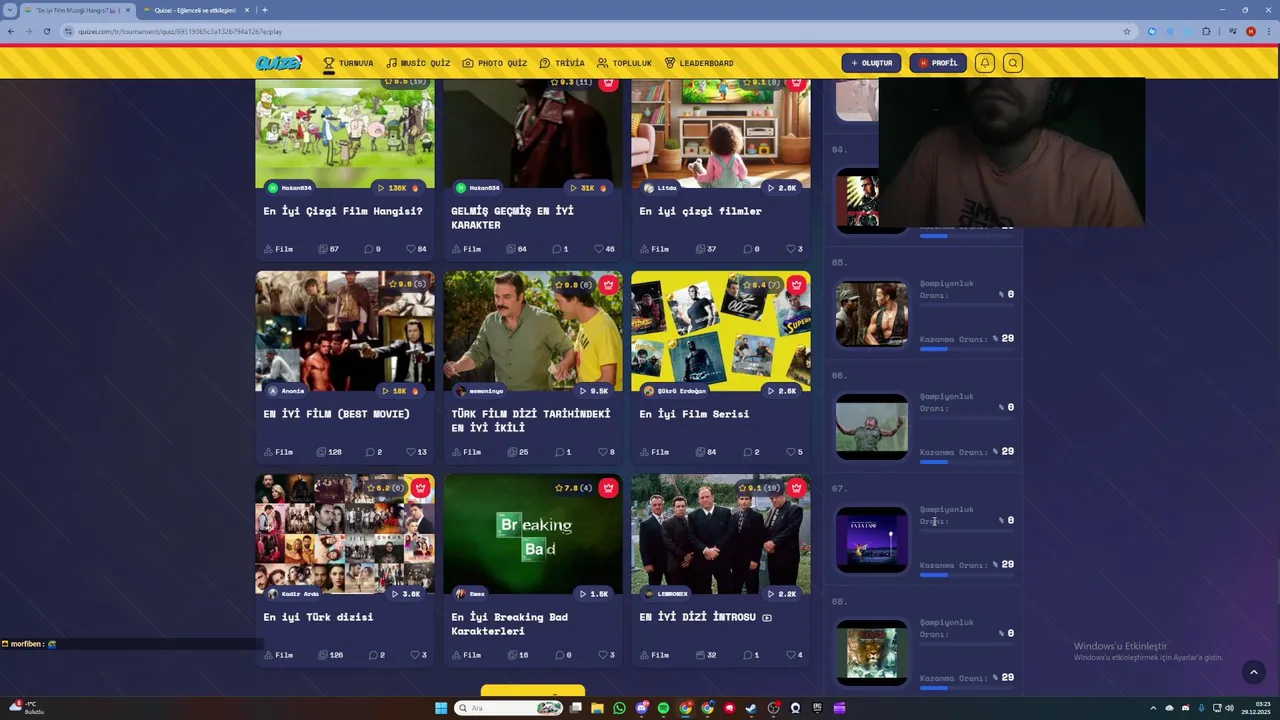Click ranking item 67 La La Land thumbnail
The width and height of the screenshot is (1280, 720).
872,540
